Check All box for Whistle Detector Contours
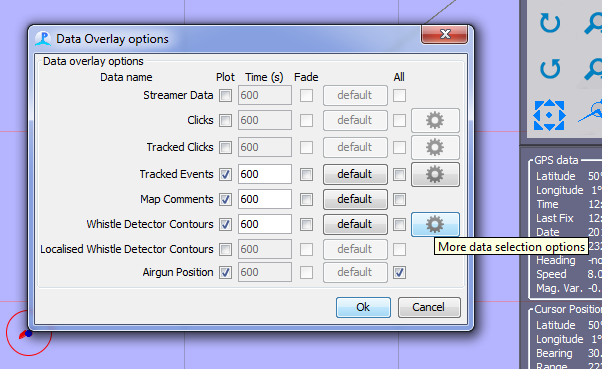602x369 pixels. [399, 225]
